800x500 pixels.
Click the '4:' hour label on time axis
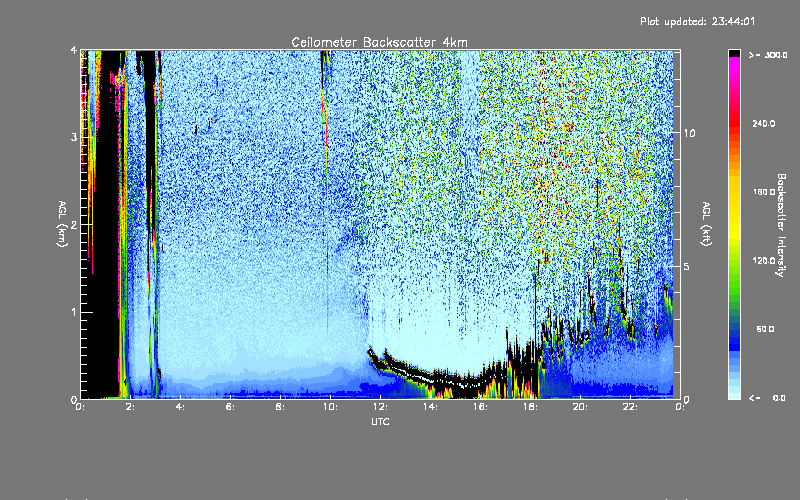point(180,407)
